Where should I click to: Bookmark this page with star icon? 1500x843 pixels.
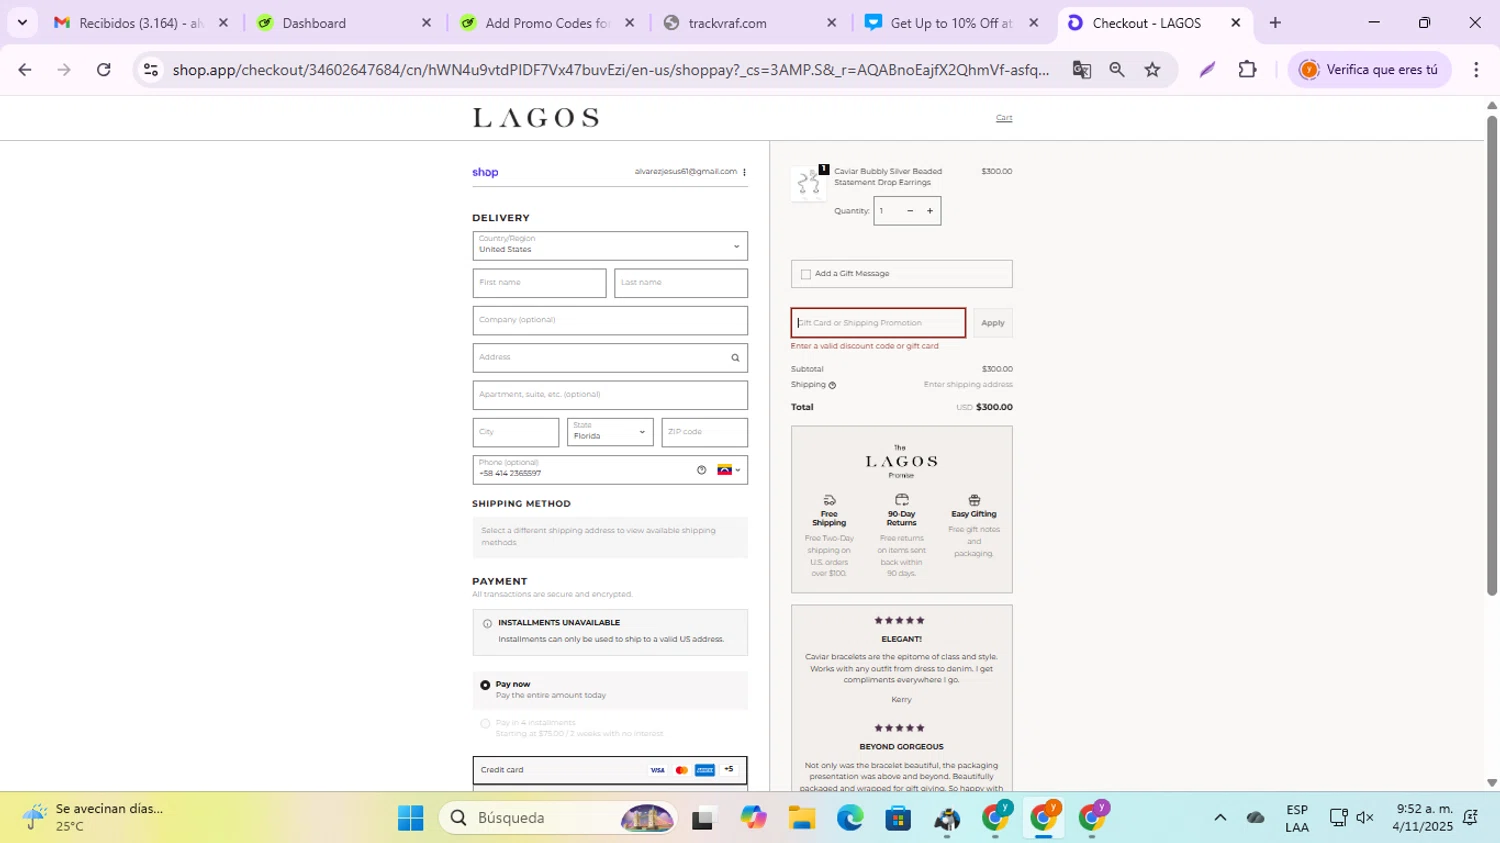click(1153, 69)
